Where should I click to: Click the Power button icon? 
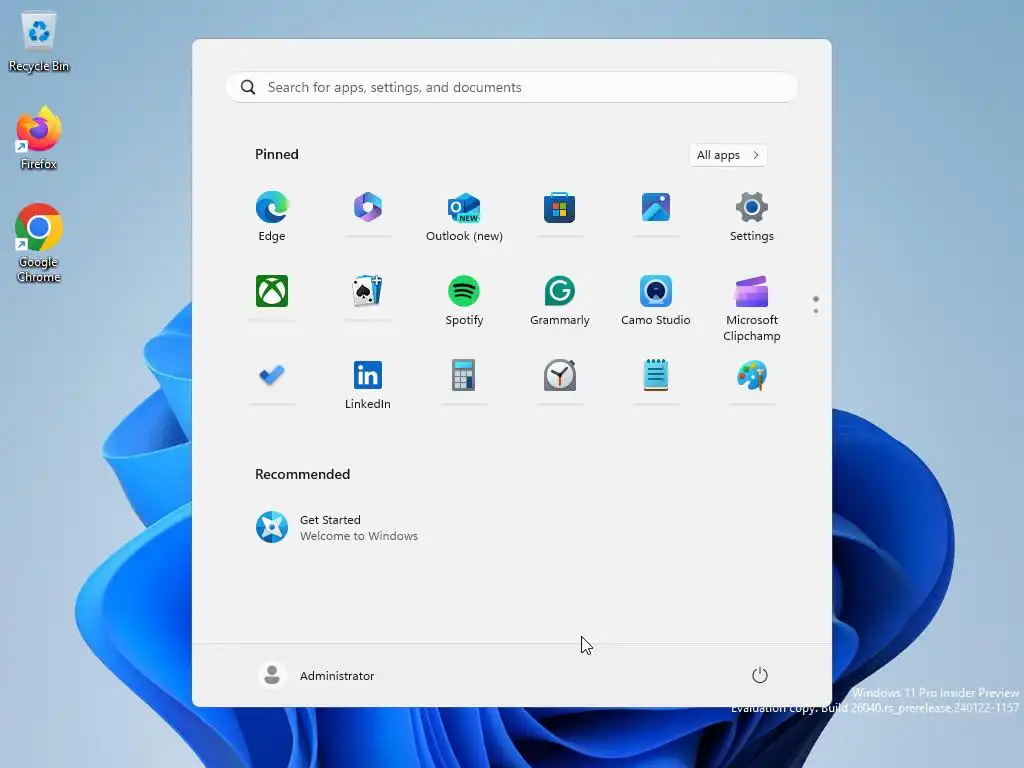point(760,675)
